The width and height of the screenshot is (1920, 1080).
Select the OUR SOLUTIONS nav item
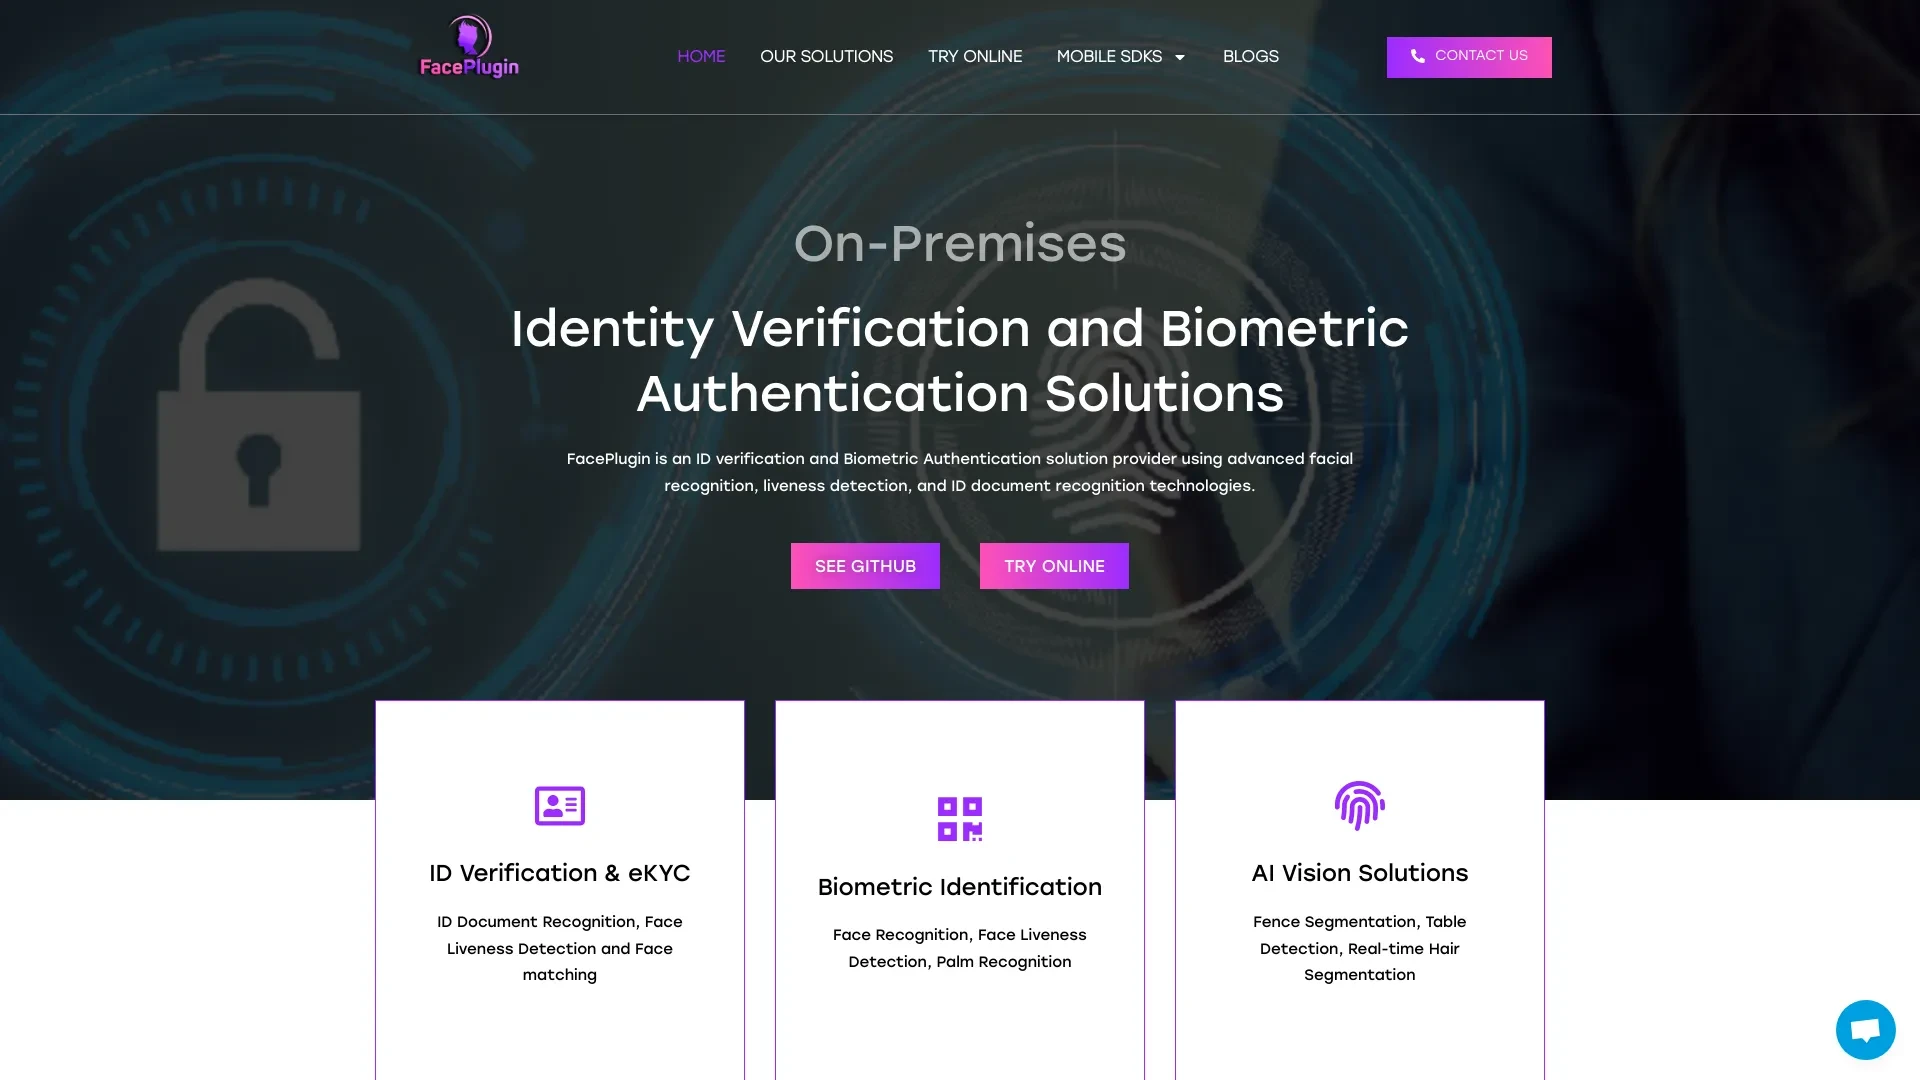(x=827, y=55)
